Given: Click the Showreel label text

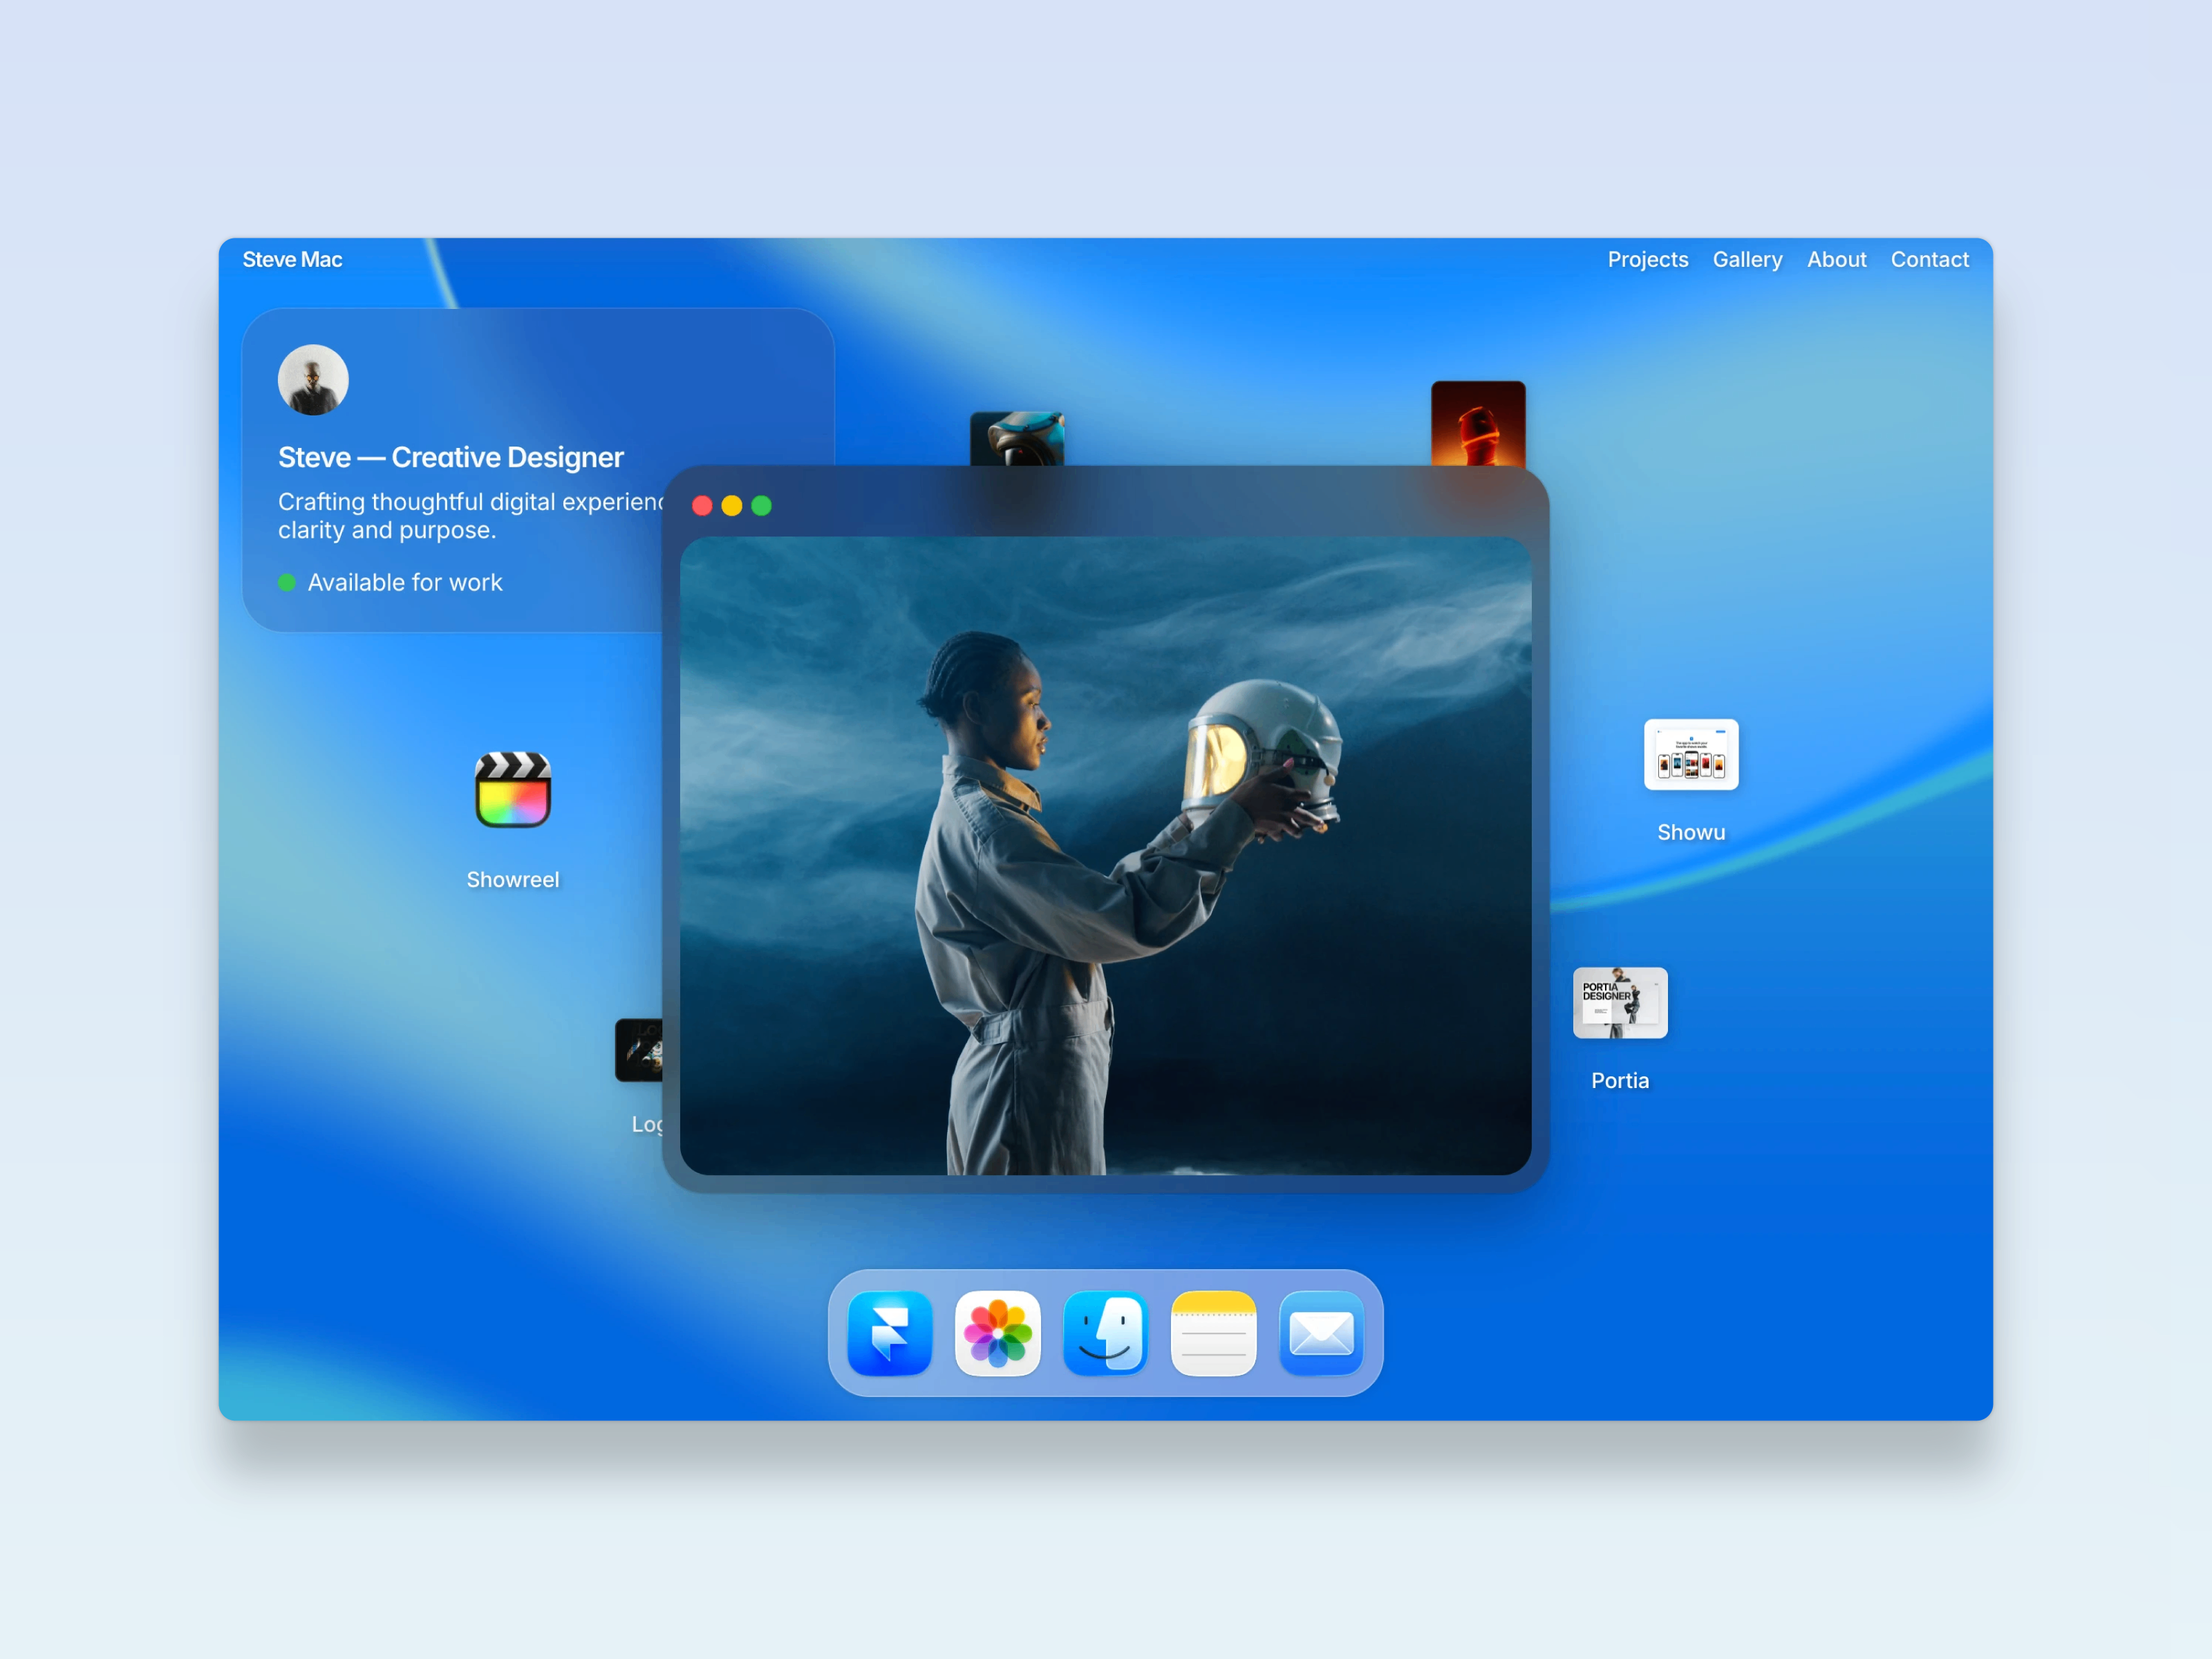Looking at the screenshot, I should point(513,879).
